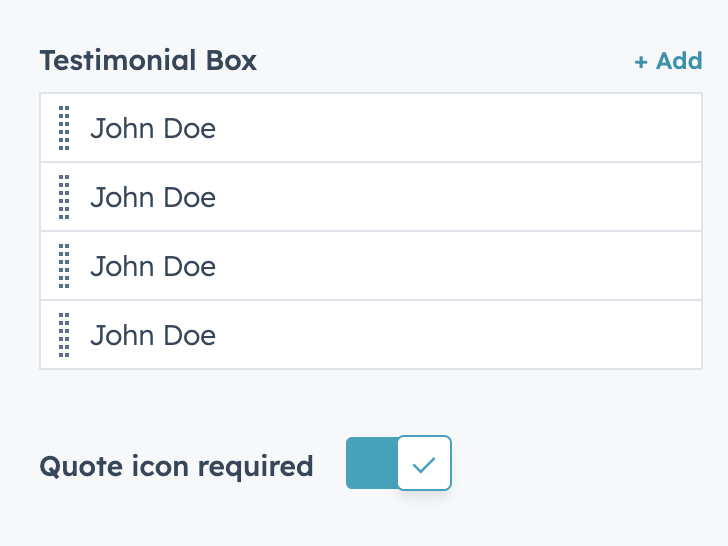Screen dimensions: 728x546
Task: Click the Testimonial Box heading
Action: pos(148,60)
